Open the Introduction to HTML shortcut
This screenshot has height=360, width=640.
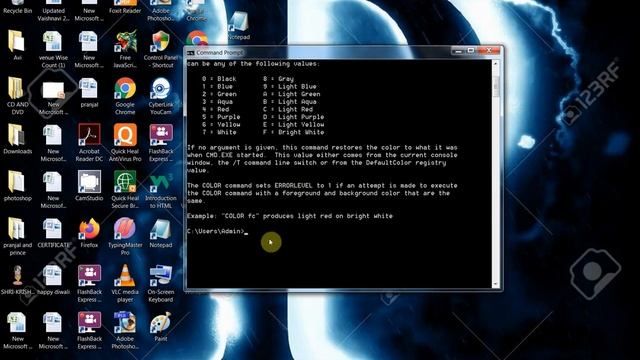(161, 190)
